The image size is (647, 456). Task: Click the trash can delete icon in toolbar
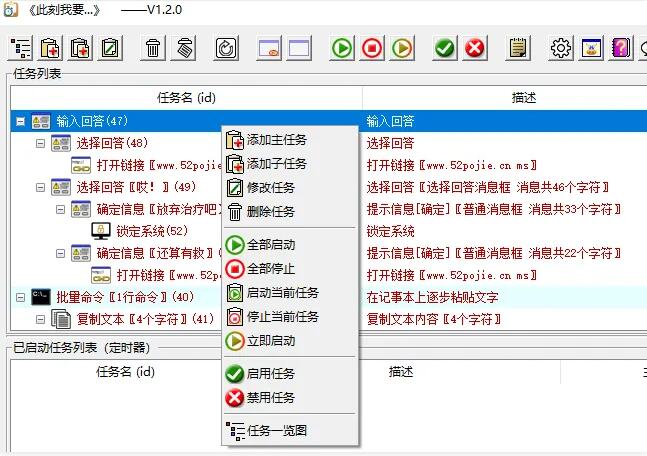click(x=153, y=47)
